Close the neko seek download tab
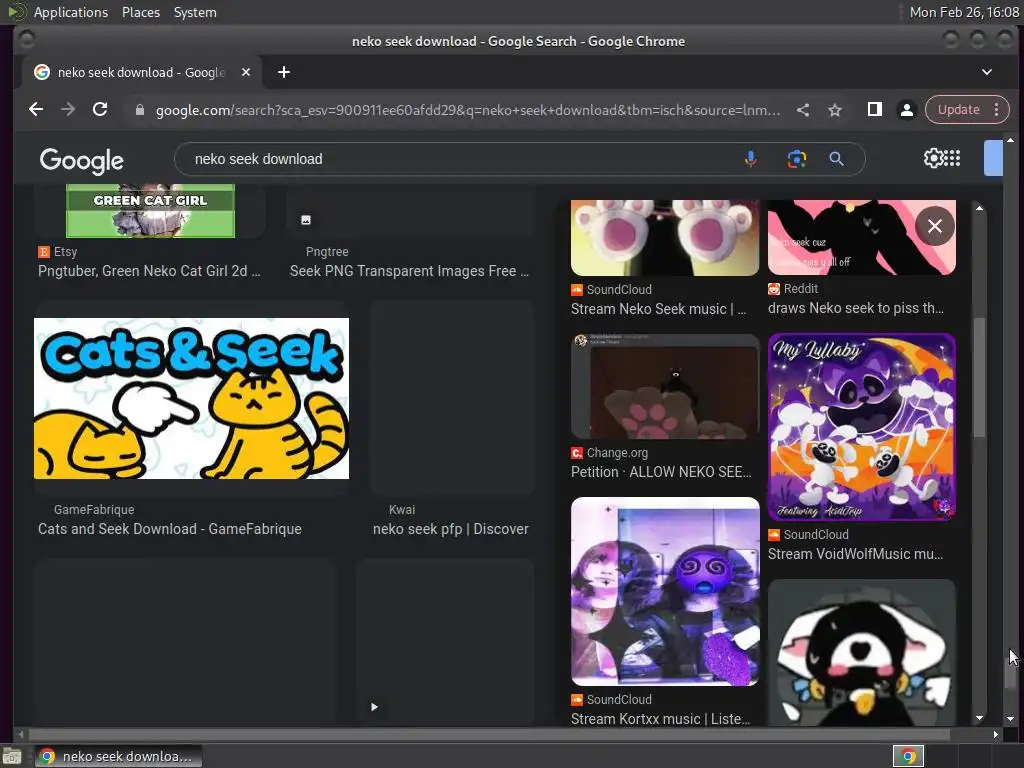Image resolution: width=1024 pixels, height=768 pixels. 246,72
